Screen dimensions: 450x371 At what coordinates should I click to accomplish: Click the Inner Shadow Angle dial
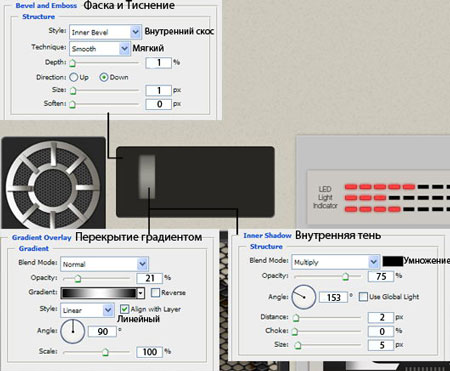point(304,297)
